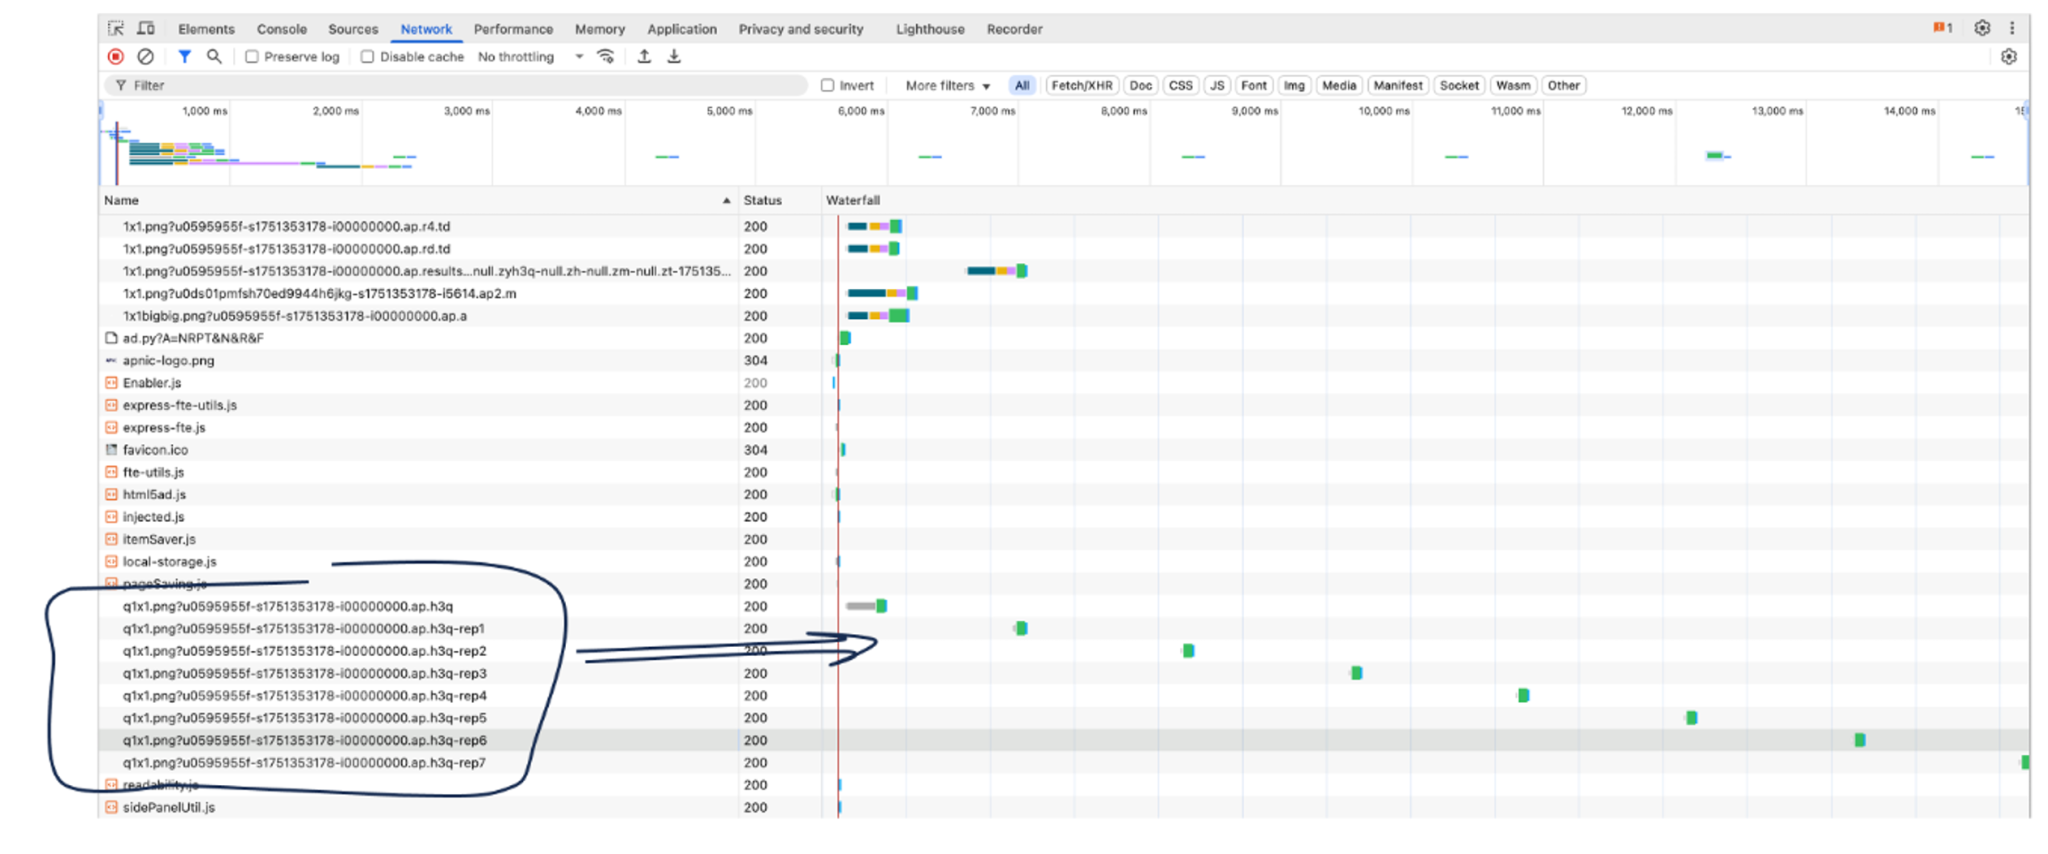This screenshot has height=854, width=2048.
Task: Expand the More filters dropdown
Action: click(947, 86)
